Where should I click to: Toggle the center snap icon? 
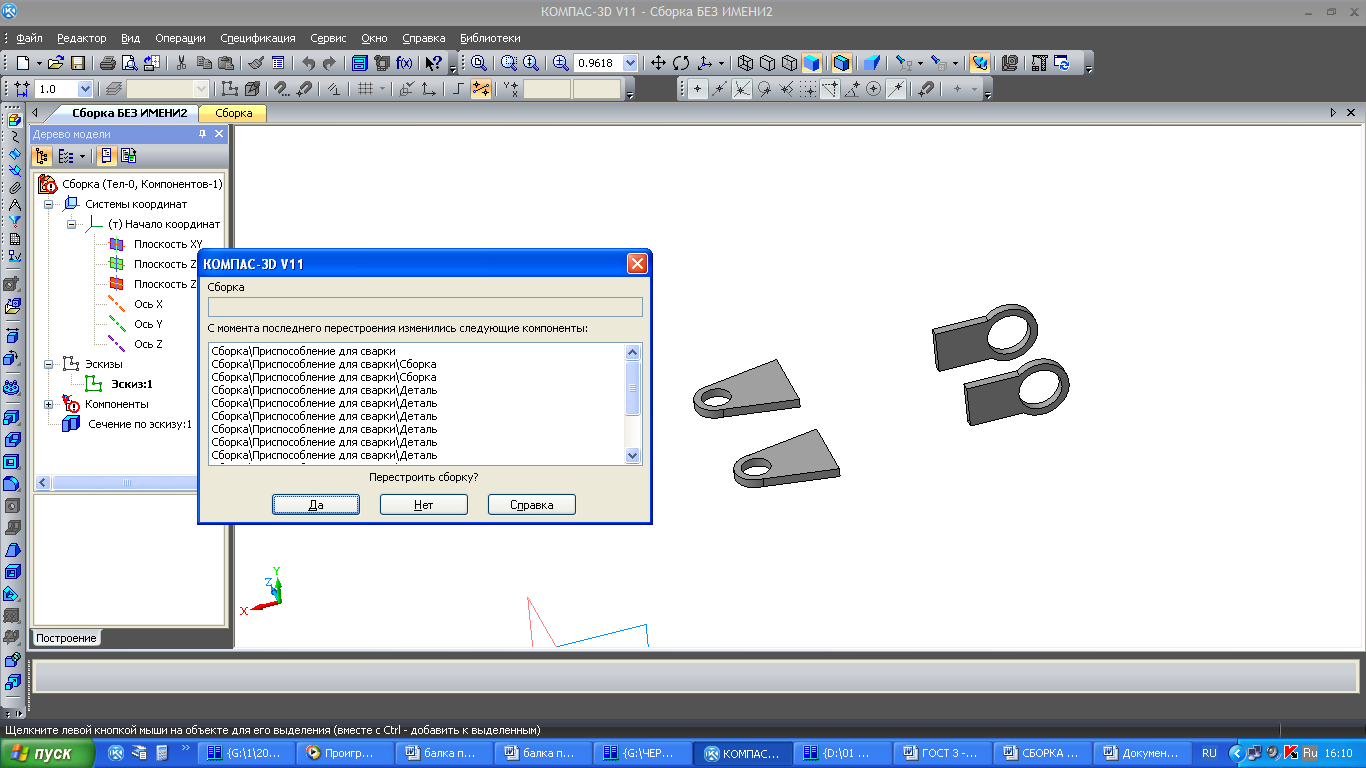pyautogui.click(x=873, y=89)
